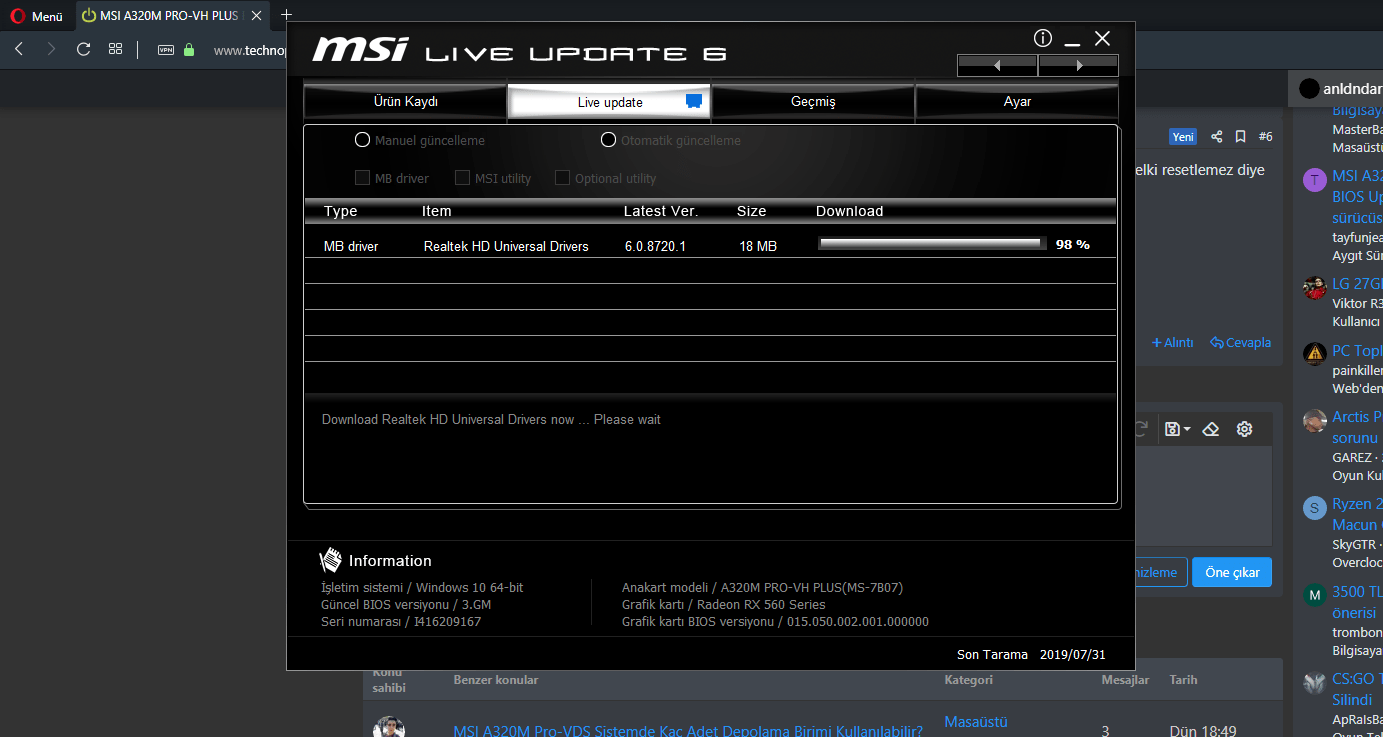Click the avatar beside Arctis thread
Viewport: 1383px width, 737px height.
point(1315,421)
